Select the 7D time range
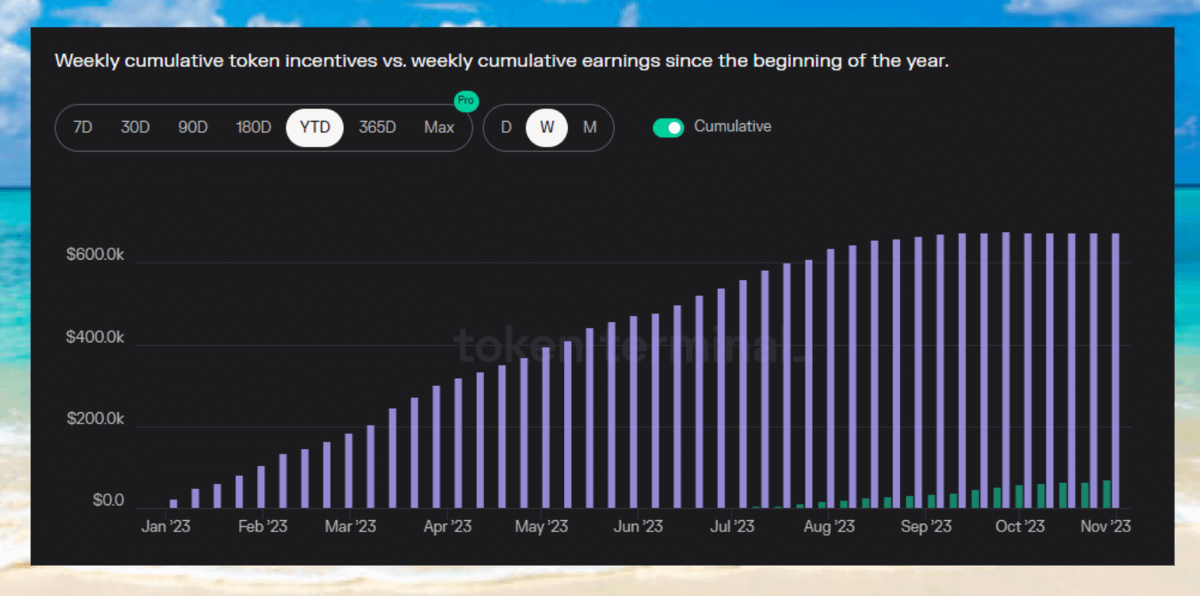Screen dimensions: 1200x596 point(83,128)
